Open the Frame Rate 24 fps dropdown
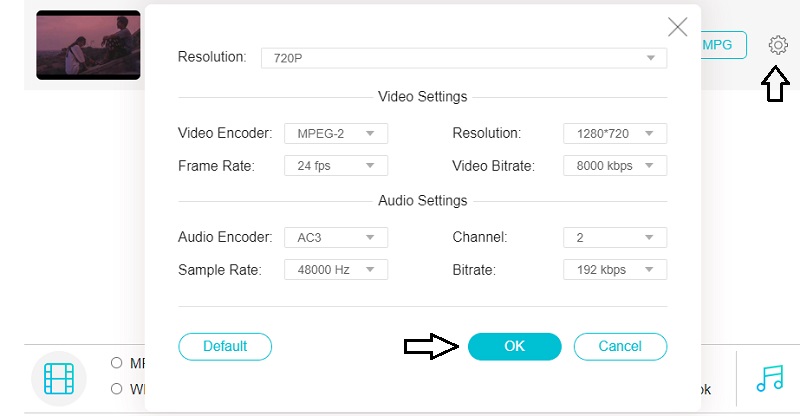This screenshot has width=800, height=416. click(335, 166)
